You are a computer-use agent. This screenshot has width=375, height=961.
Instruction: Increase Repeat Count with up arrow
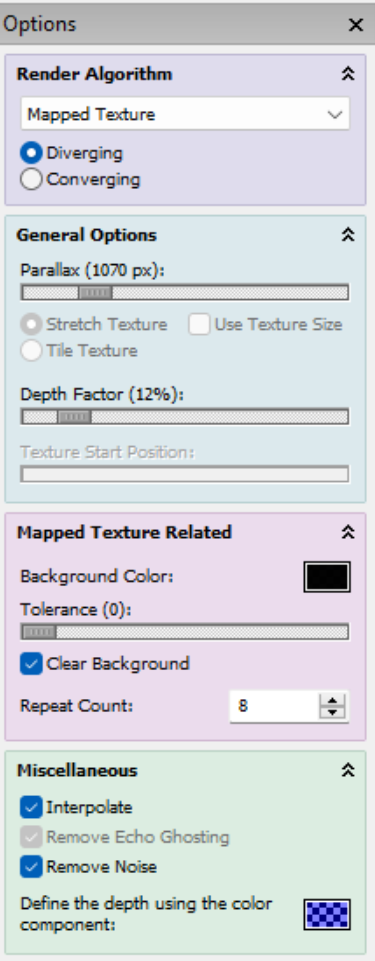(x=333, y=700)
